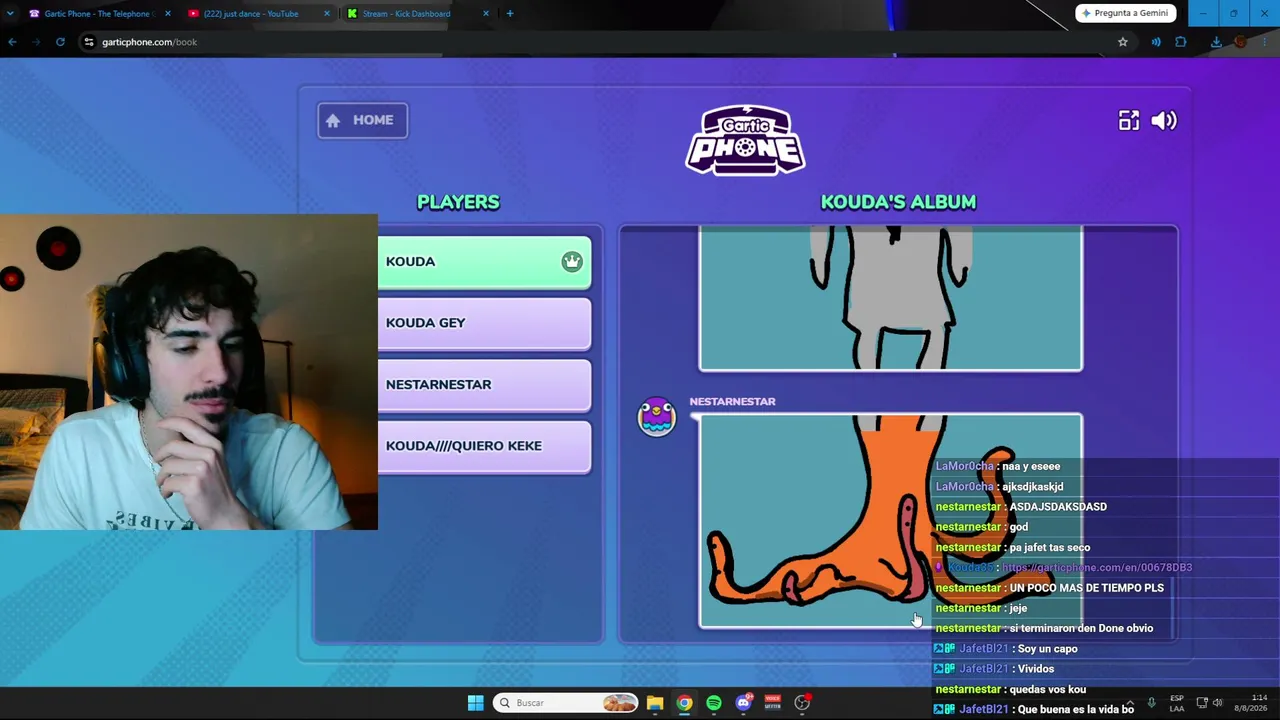Open OBS Studio from the taskbar
The image size is (1280, 720).
[x=802, y=703]
